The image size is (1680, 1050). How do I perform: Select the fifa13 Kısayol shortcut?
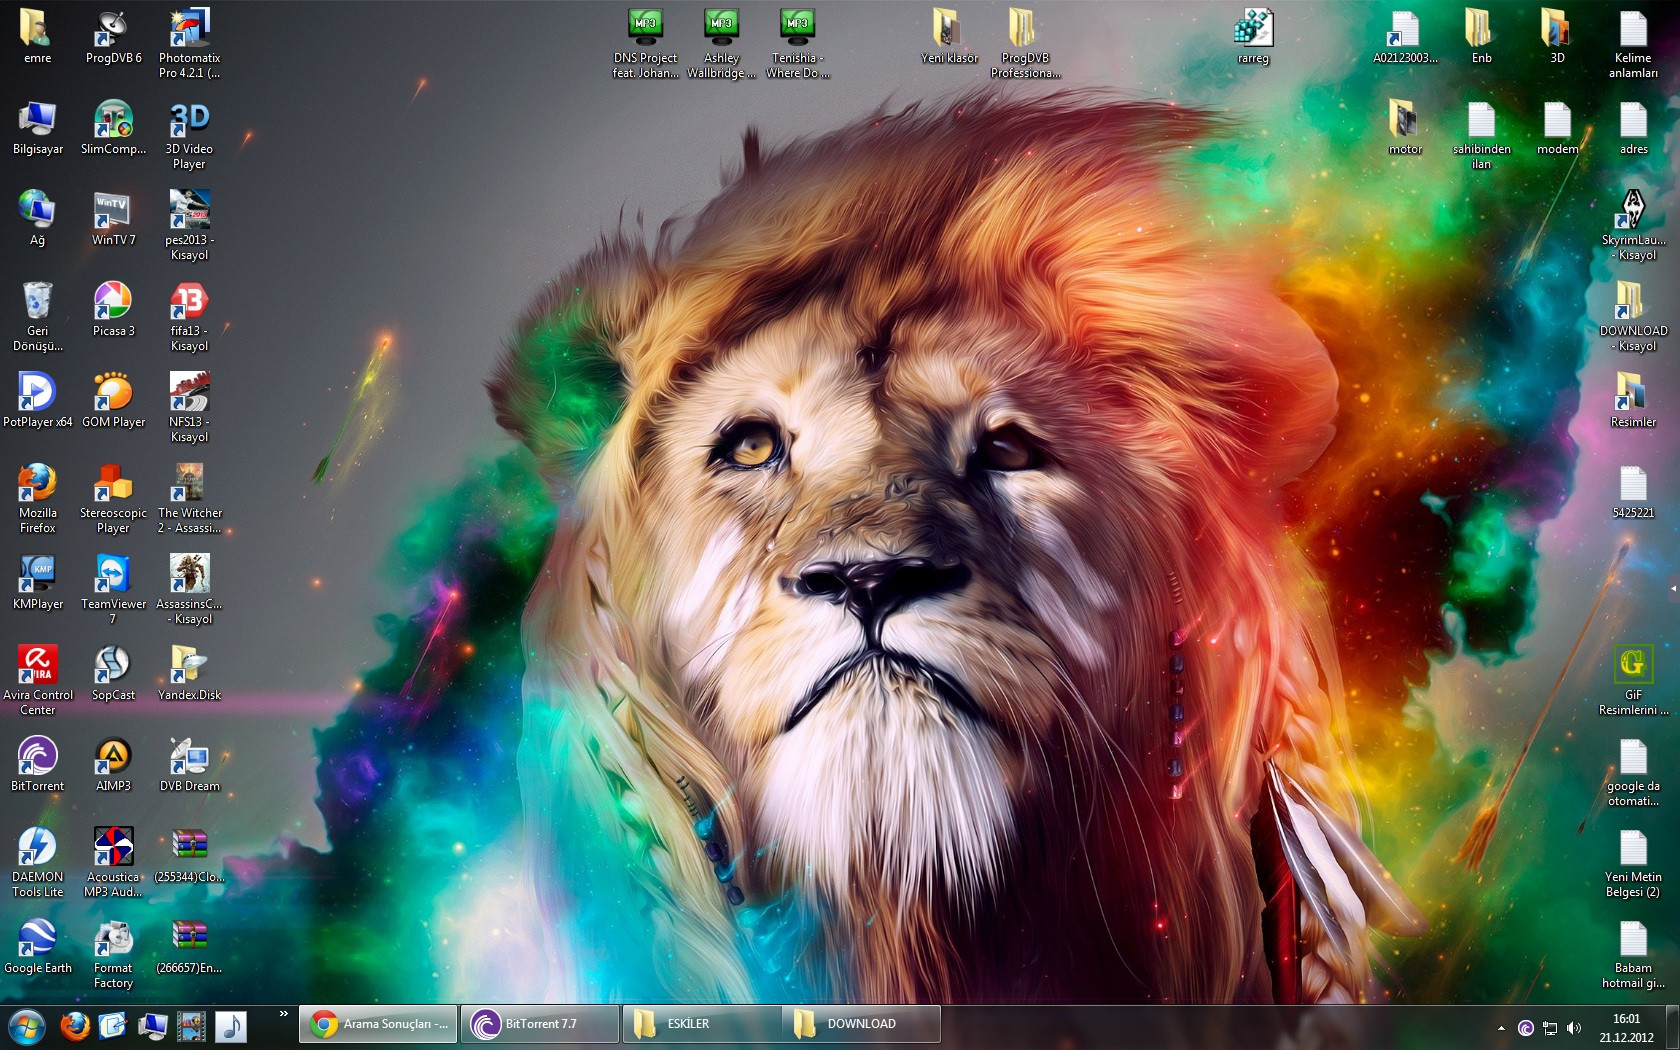[189, 317]
